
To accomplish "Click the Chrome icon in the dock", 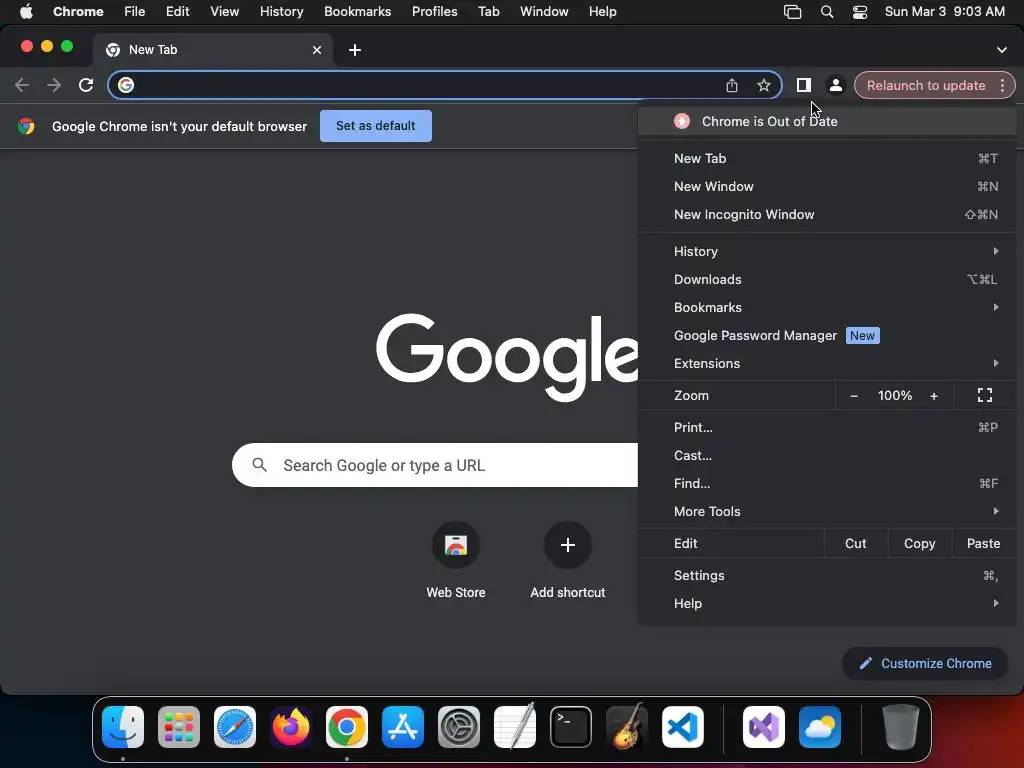I will pos(347,727).
